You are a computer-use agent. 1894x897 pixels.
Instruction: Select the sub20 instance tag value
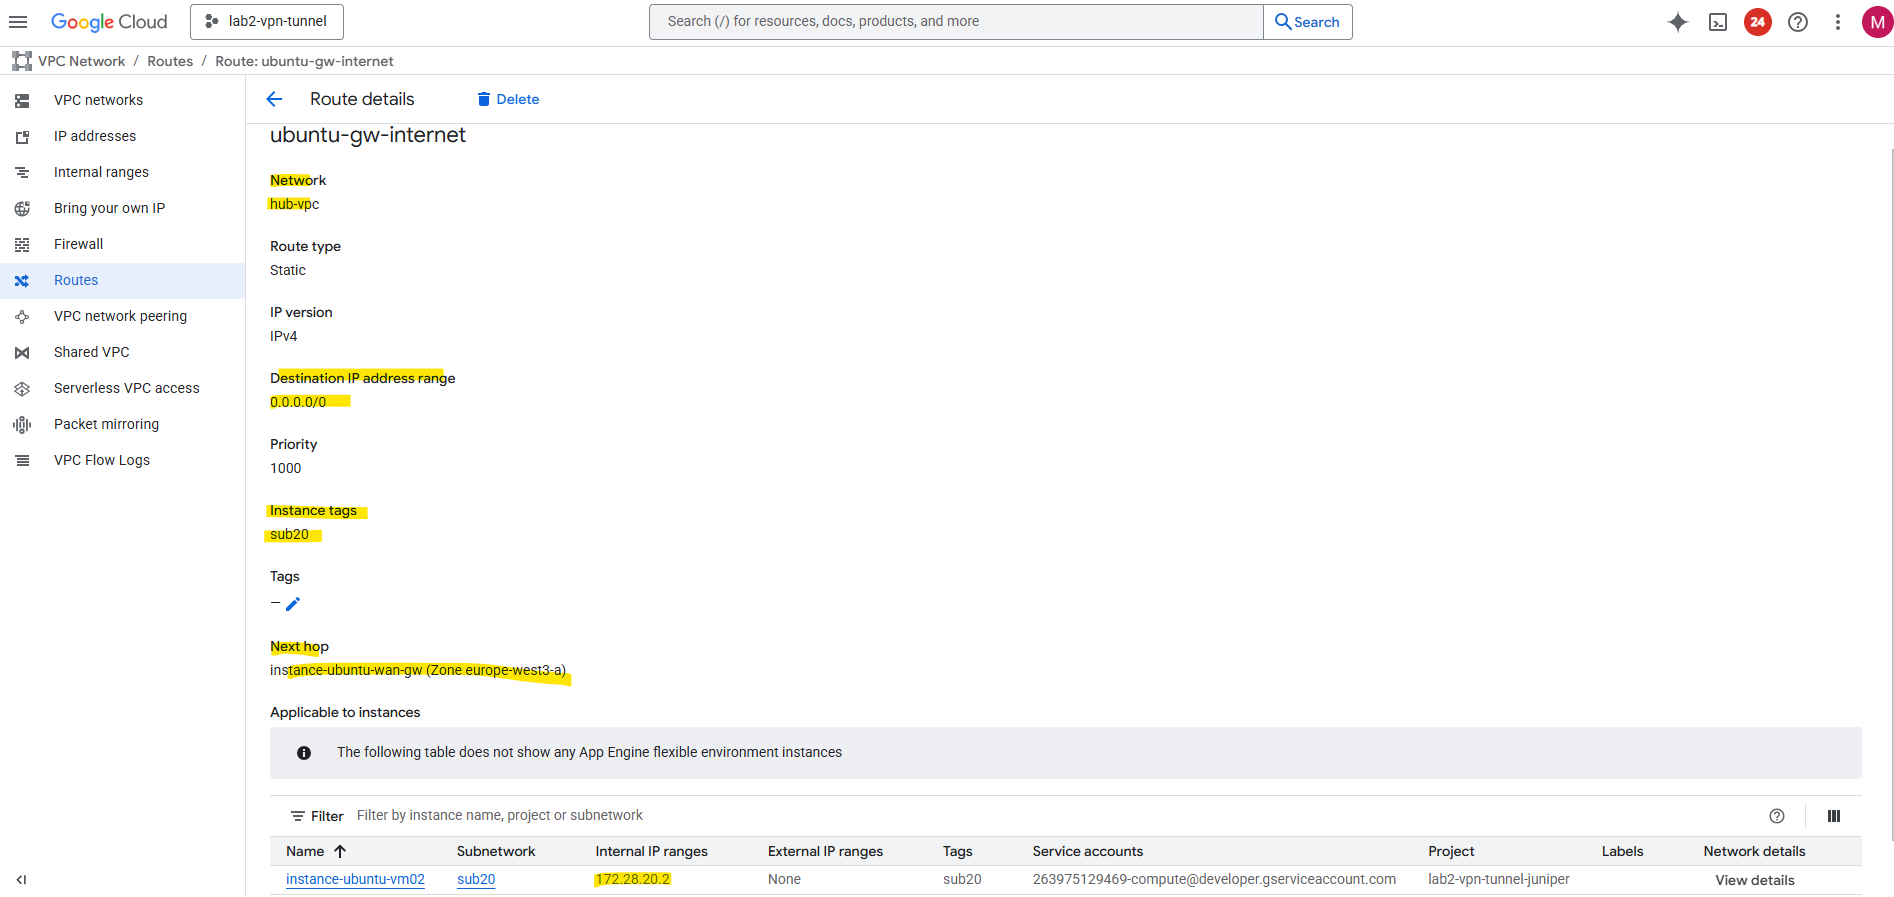point(289,534)
